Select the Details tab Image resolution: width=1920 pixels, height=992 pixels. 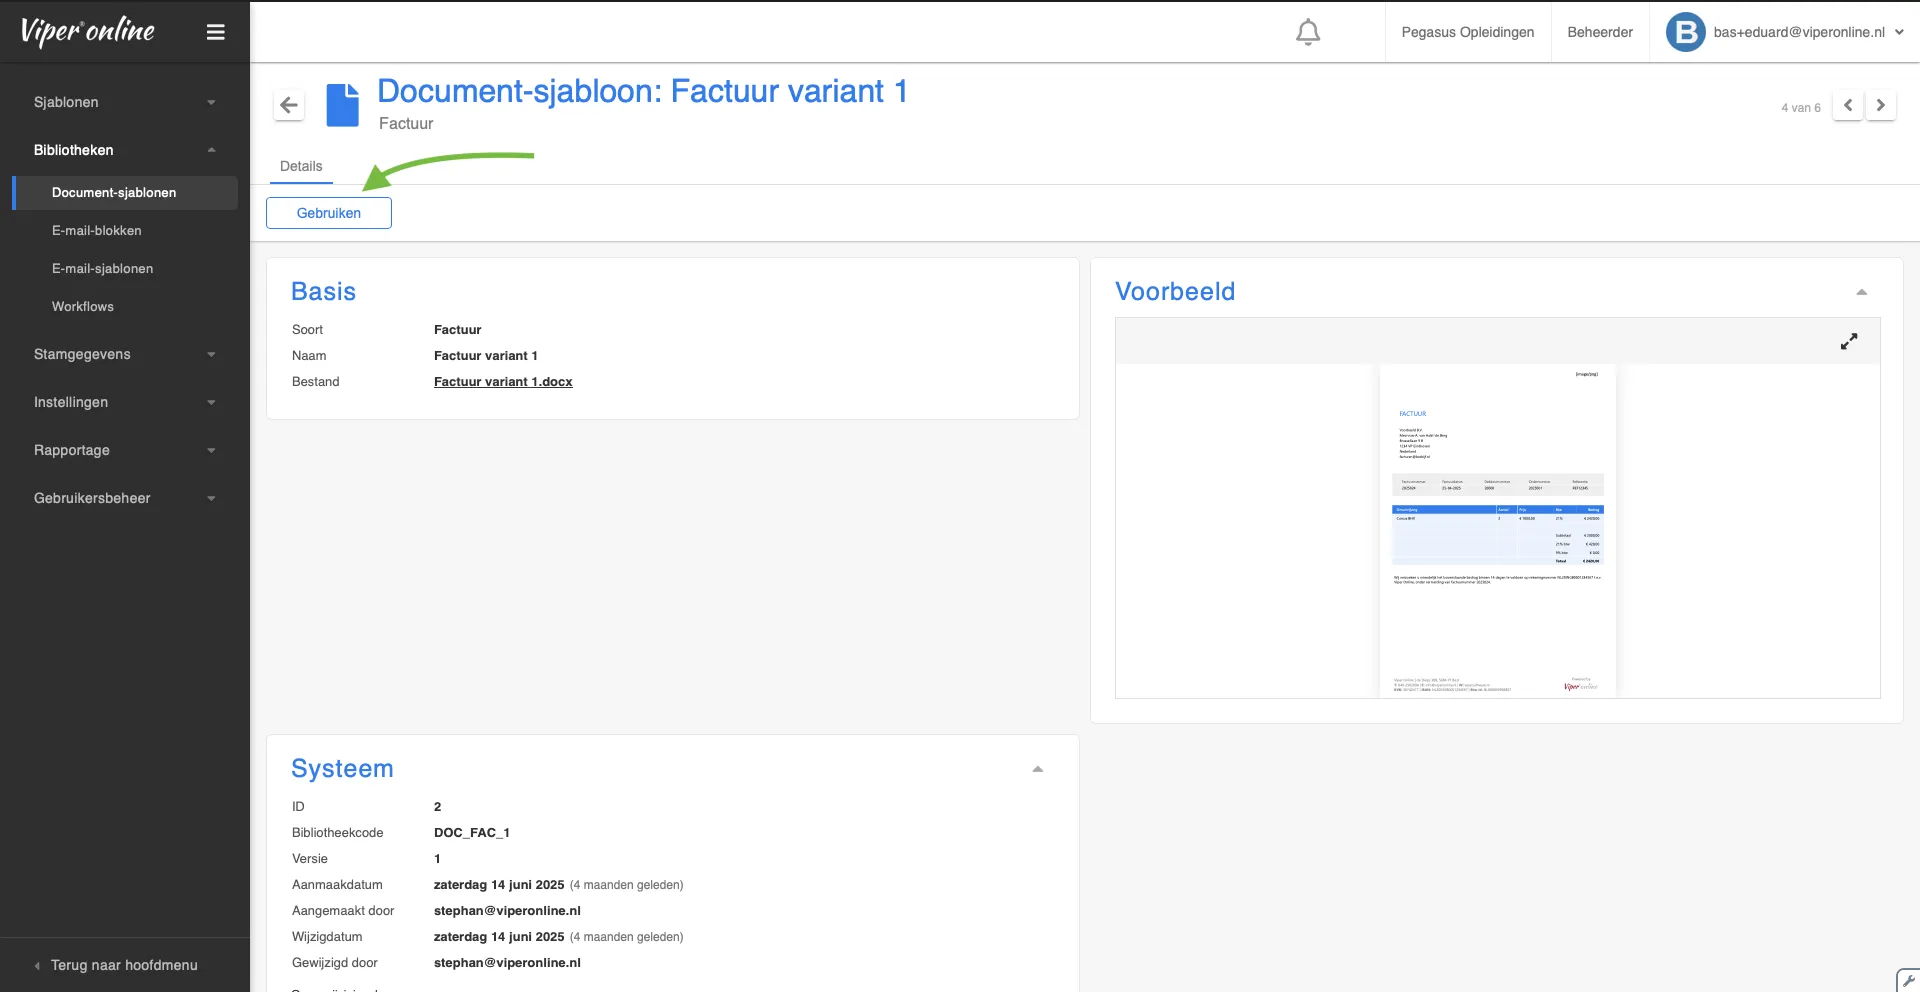[301, 166]
